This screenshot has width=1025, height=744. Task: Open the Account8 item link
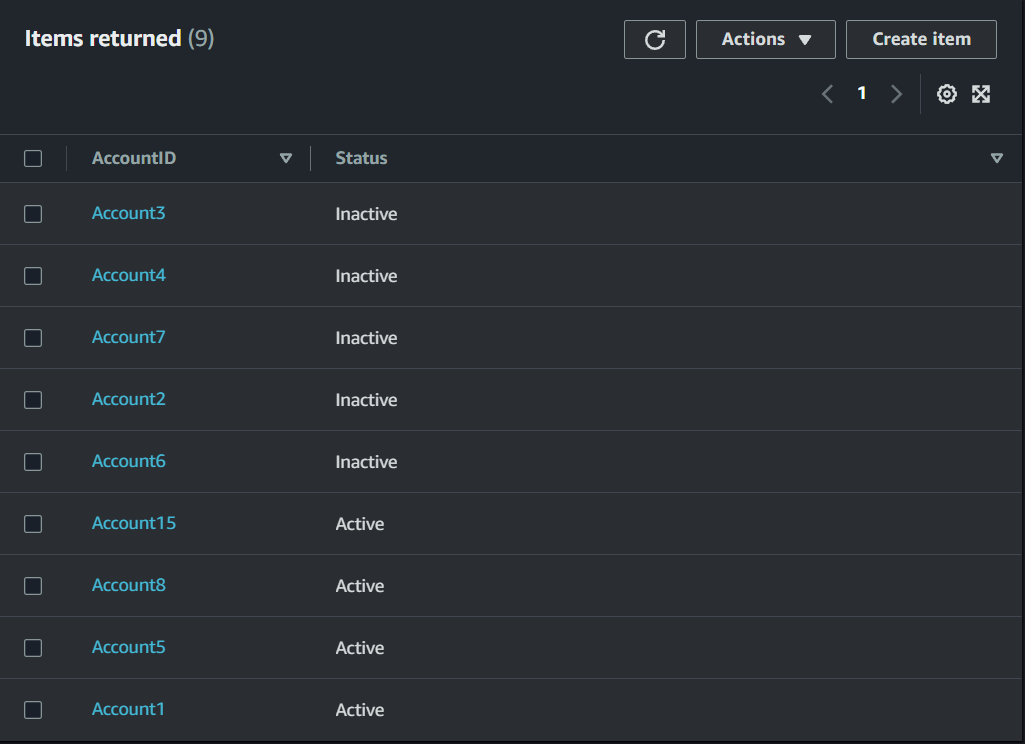(129, 585)
